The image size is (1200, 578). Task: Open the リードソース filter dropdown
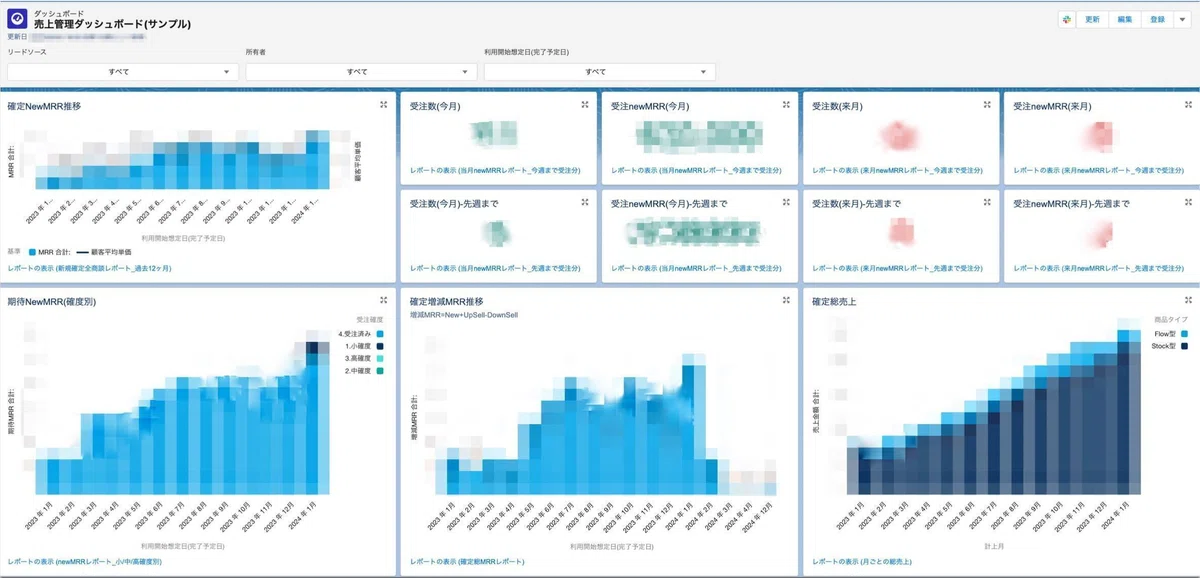123,72
